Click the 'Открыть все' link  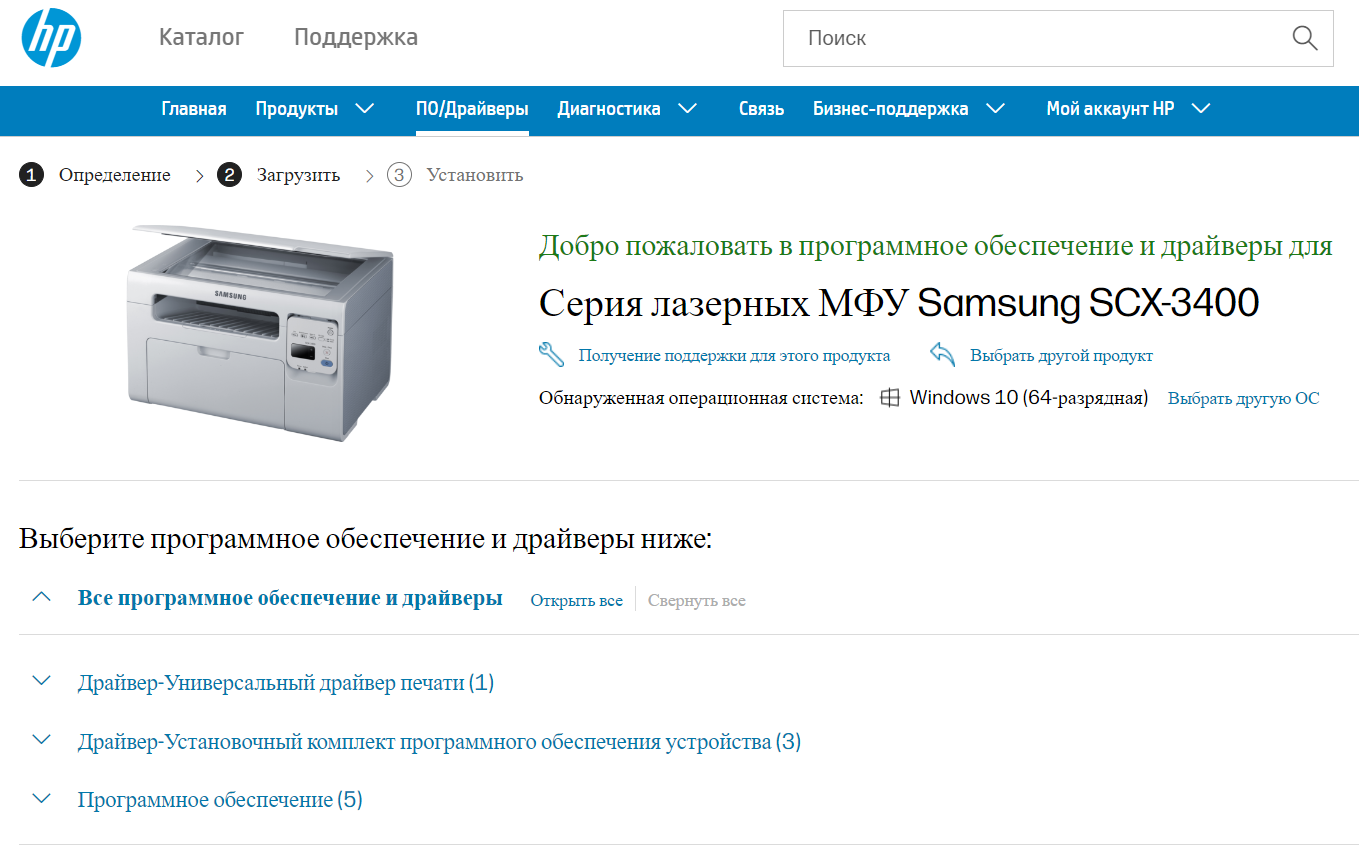(576, 601)
